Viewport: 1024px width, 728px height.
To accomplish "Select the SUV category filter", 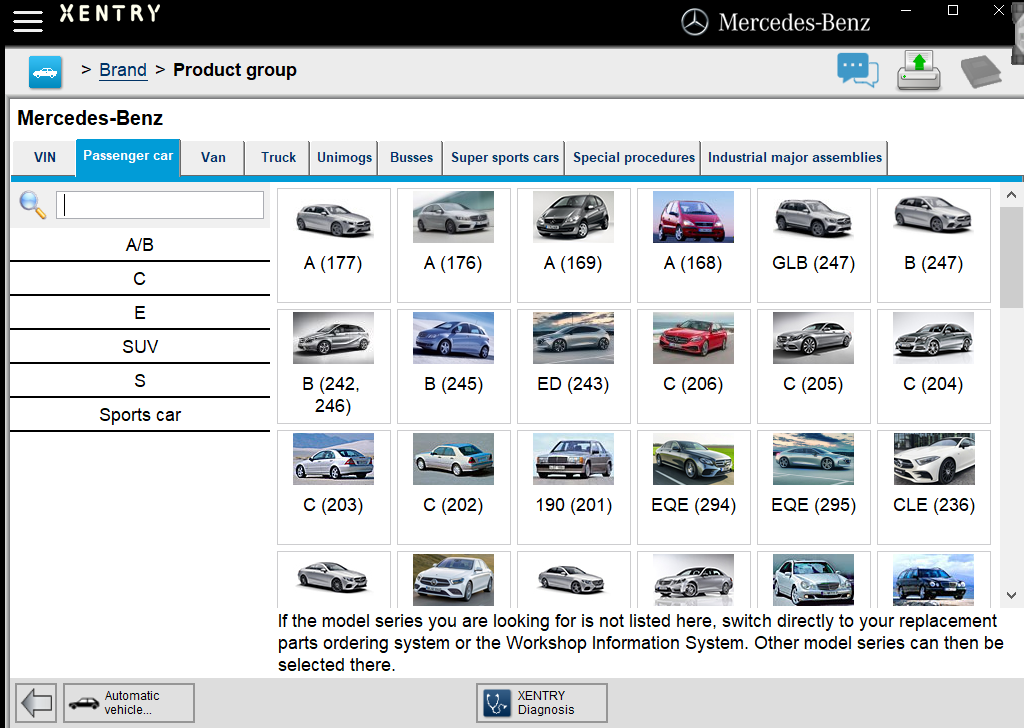I will coord(140,347).
